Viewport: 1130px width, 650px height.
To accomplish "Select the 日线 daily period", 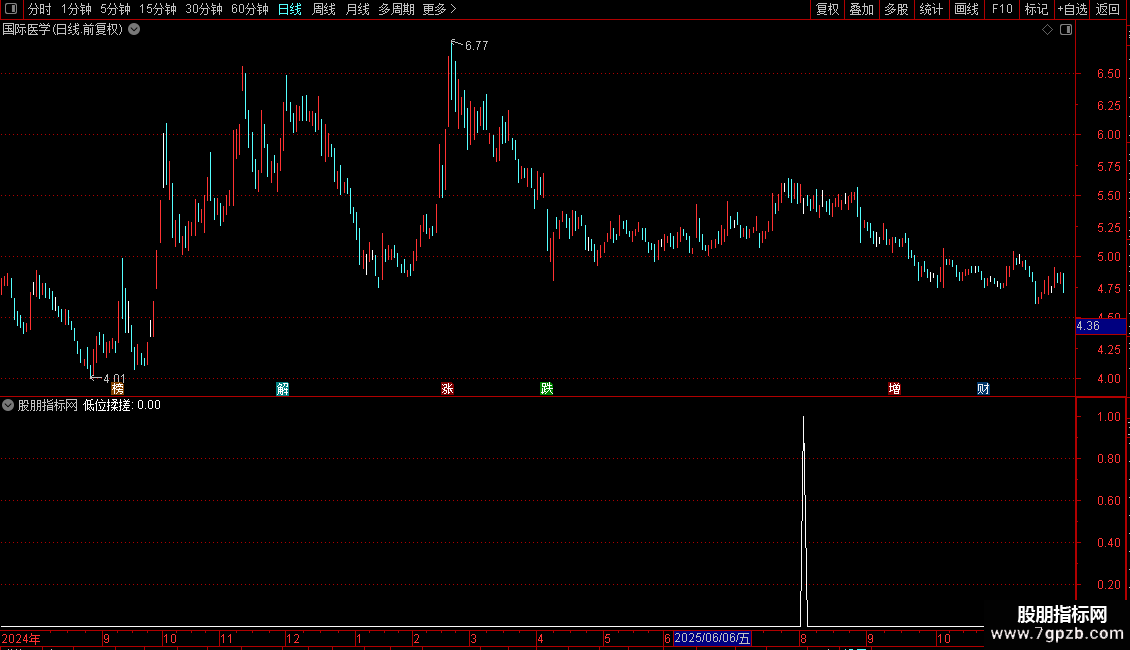I will pyautogui.click(x=290, y=9).
